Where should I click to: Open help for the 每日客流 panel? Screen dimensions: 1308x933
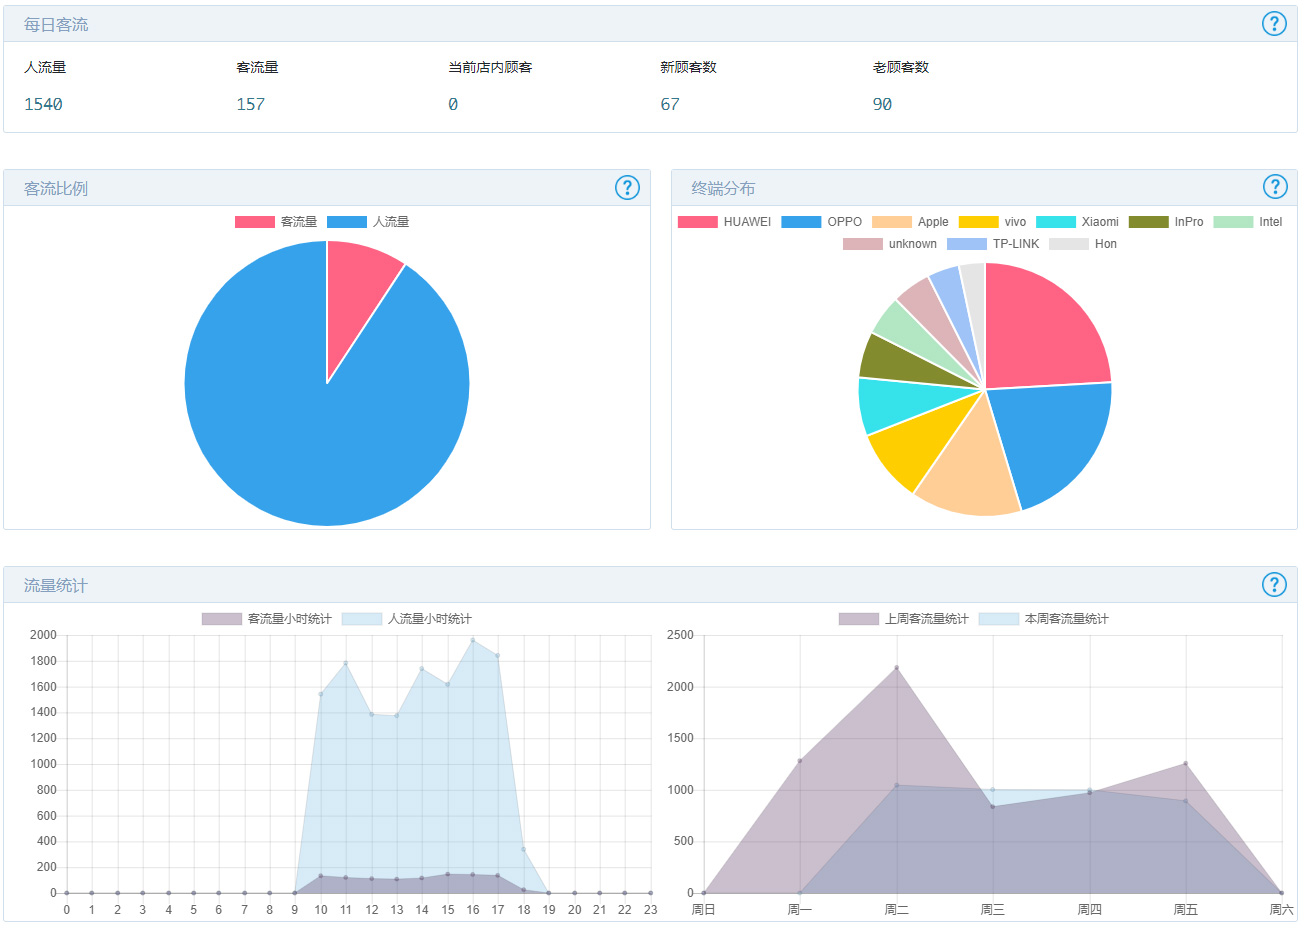[1274, 24]
